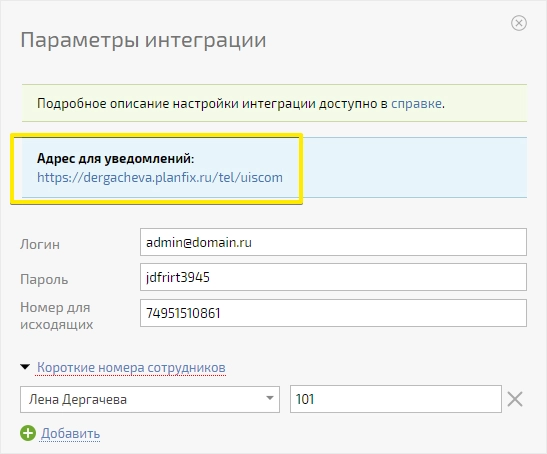Image resolution: width=547 pixels, height=454 pixels.
Task: Click the Адрес для уведомлений heading
Action: click(115, 158)
